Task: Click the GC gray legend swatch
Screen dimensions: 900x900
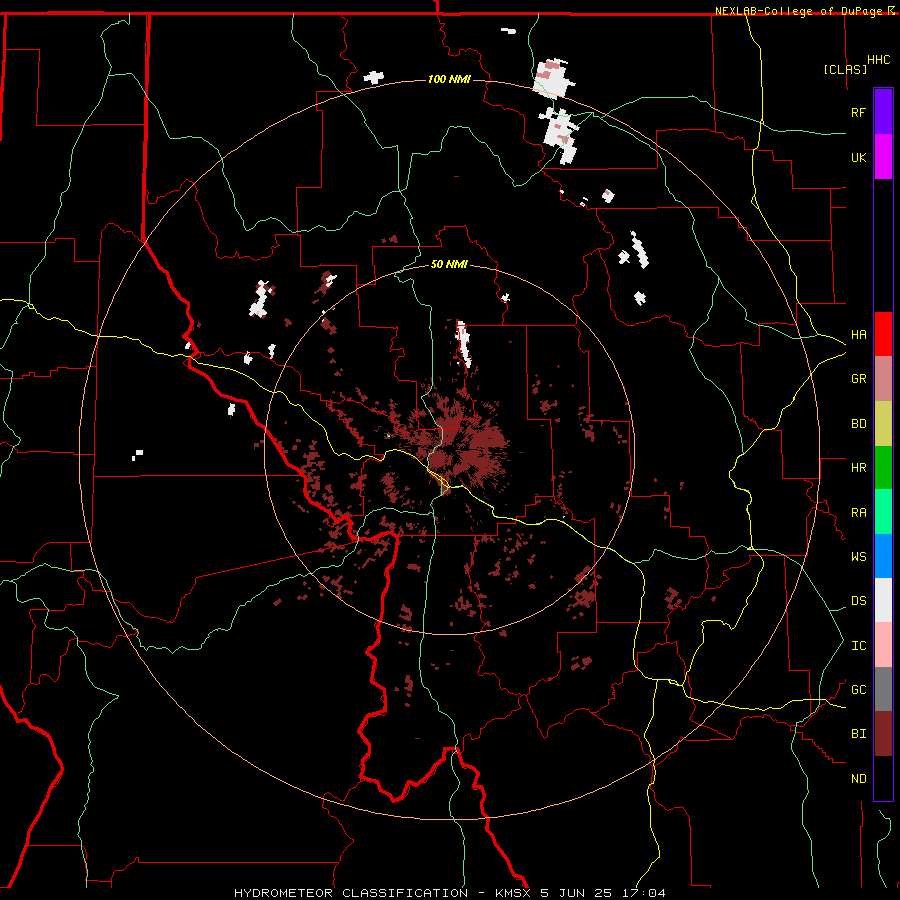Action: pyautogui.click(x=883, y=689)
